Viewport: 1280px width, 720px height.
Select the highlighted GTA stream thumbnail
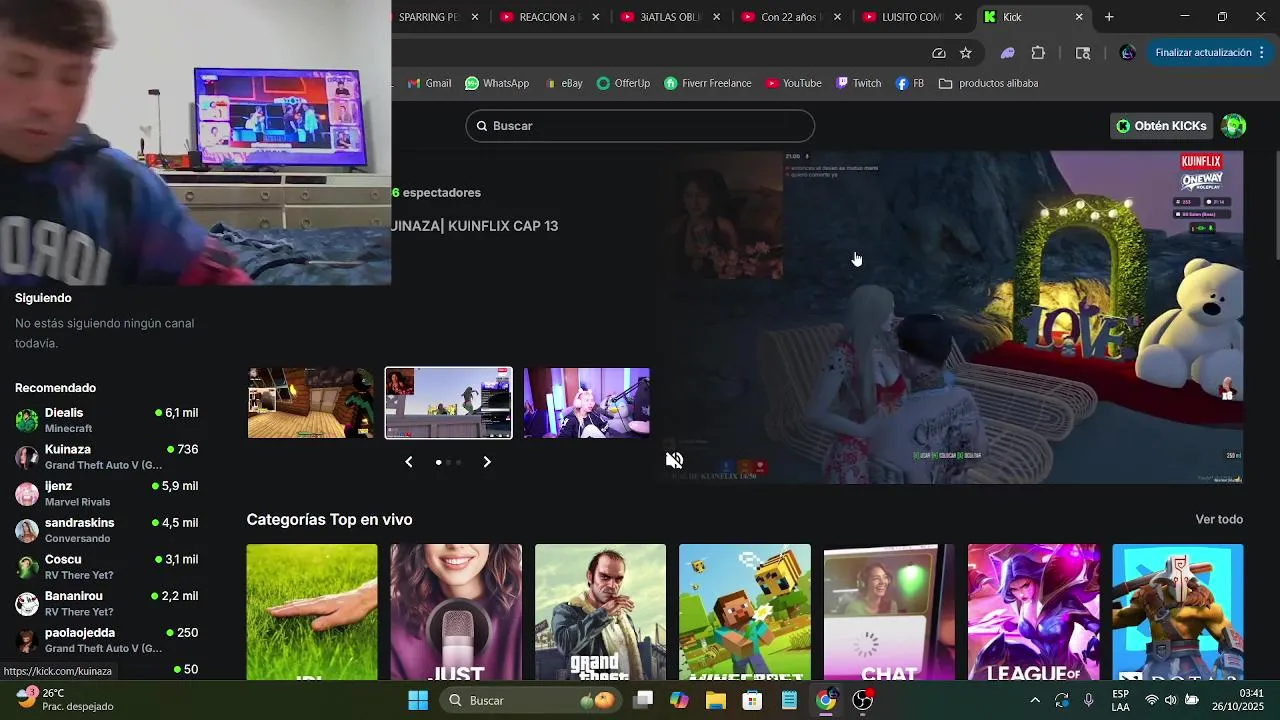click(x=448, y=403)
